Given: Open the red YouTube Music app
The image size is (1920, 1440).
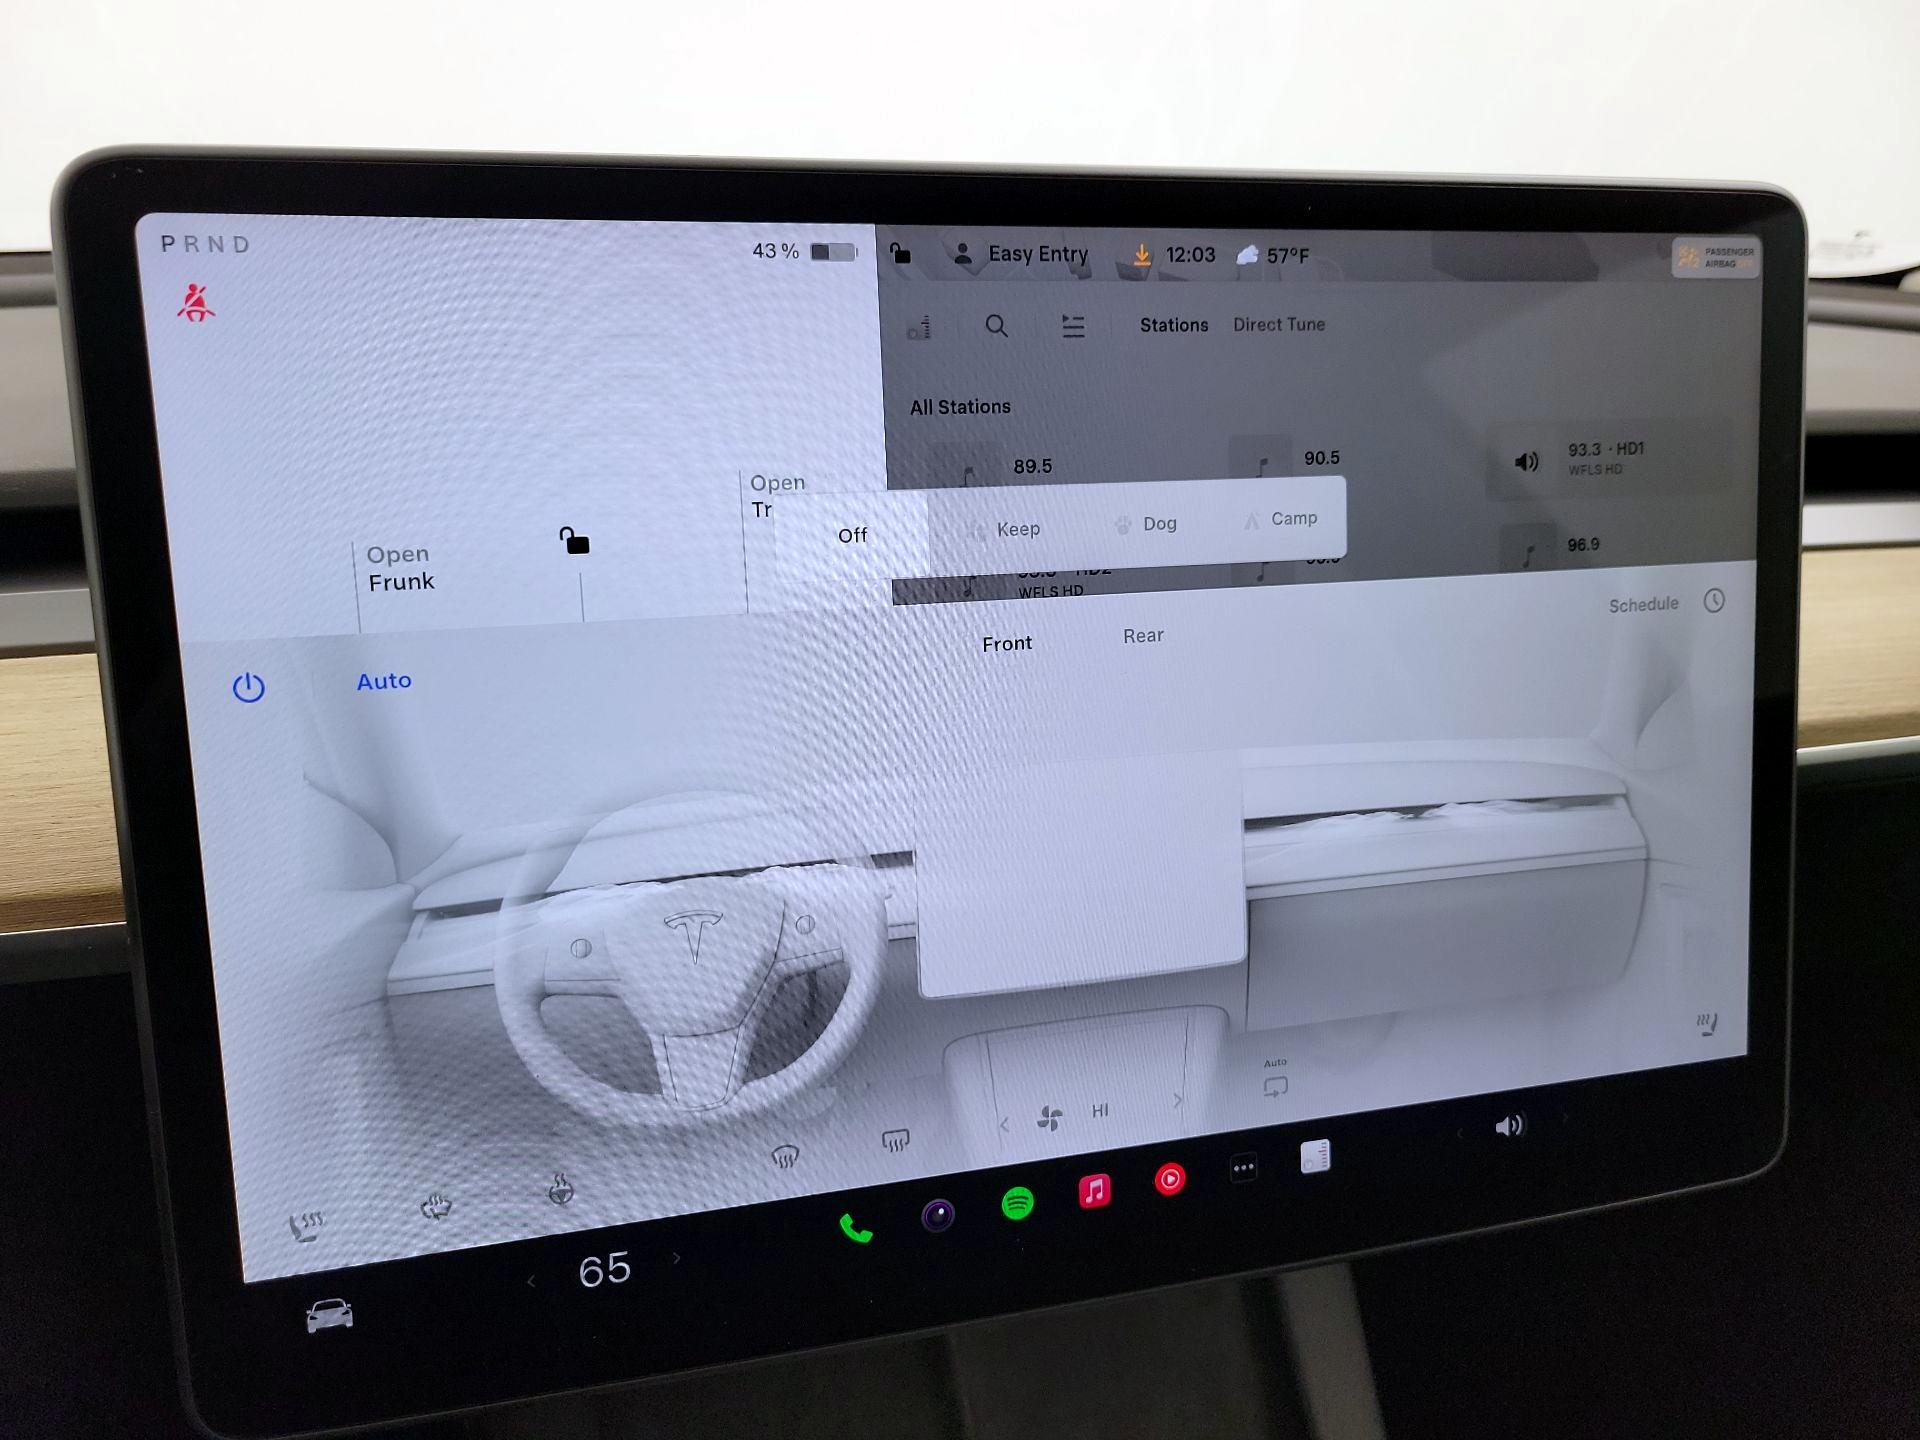Looking at the screenshot, I should tap(1170, 1179).
